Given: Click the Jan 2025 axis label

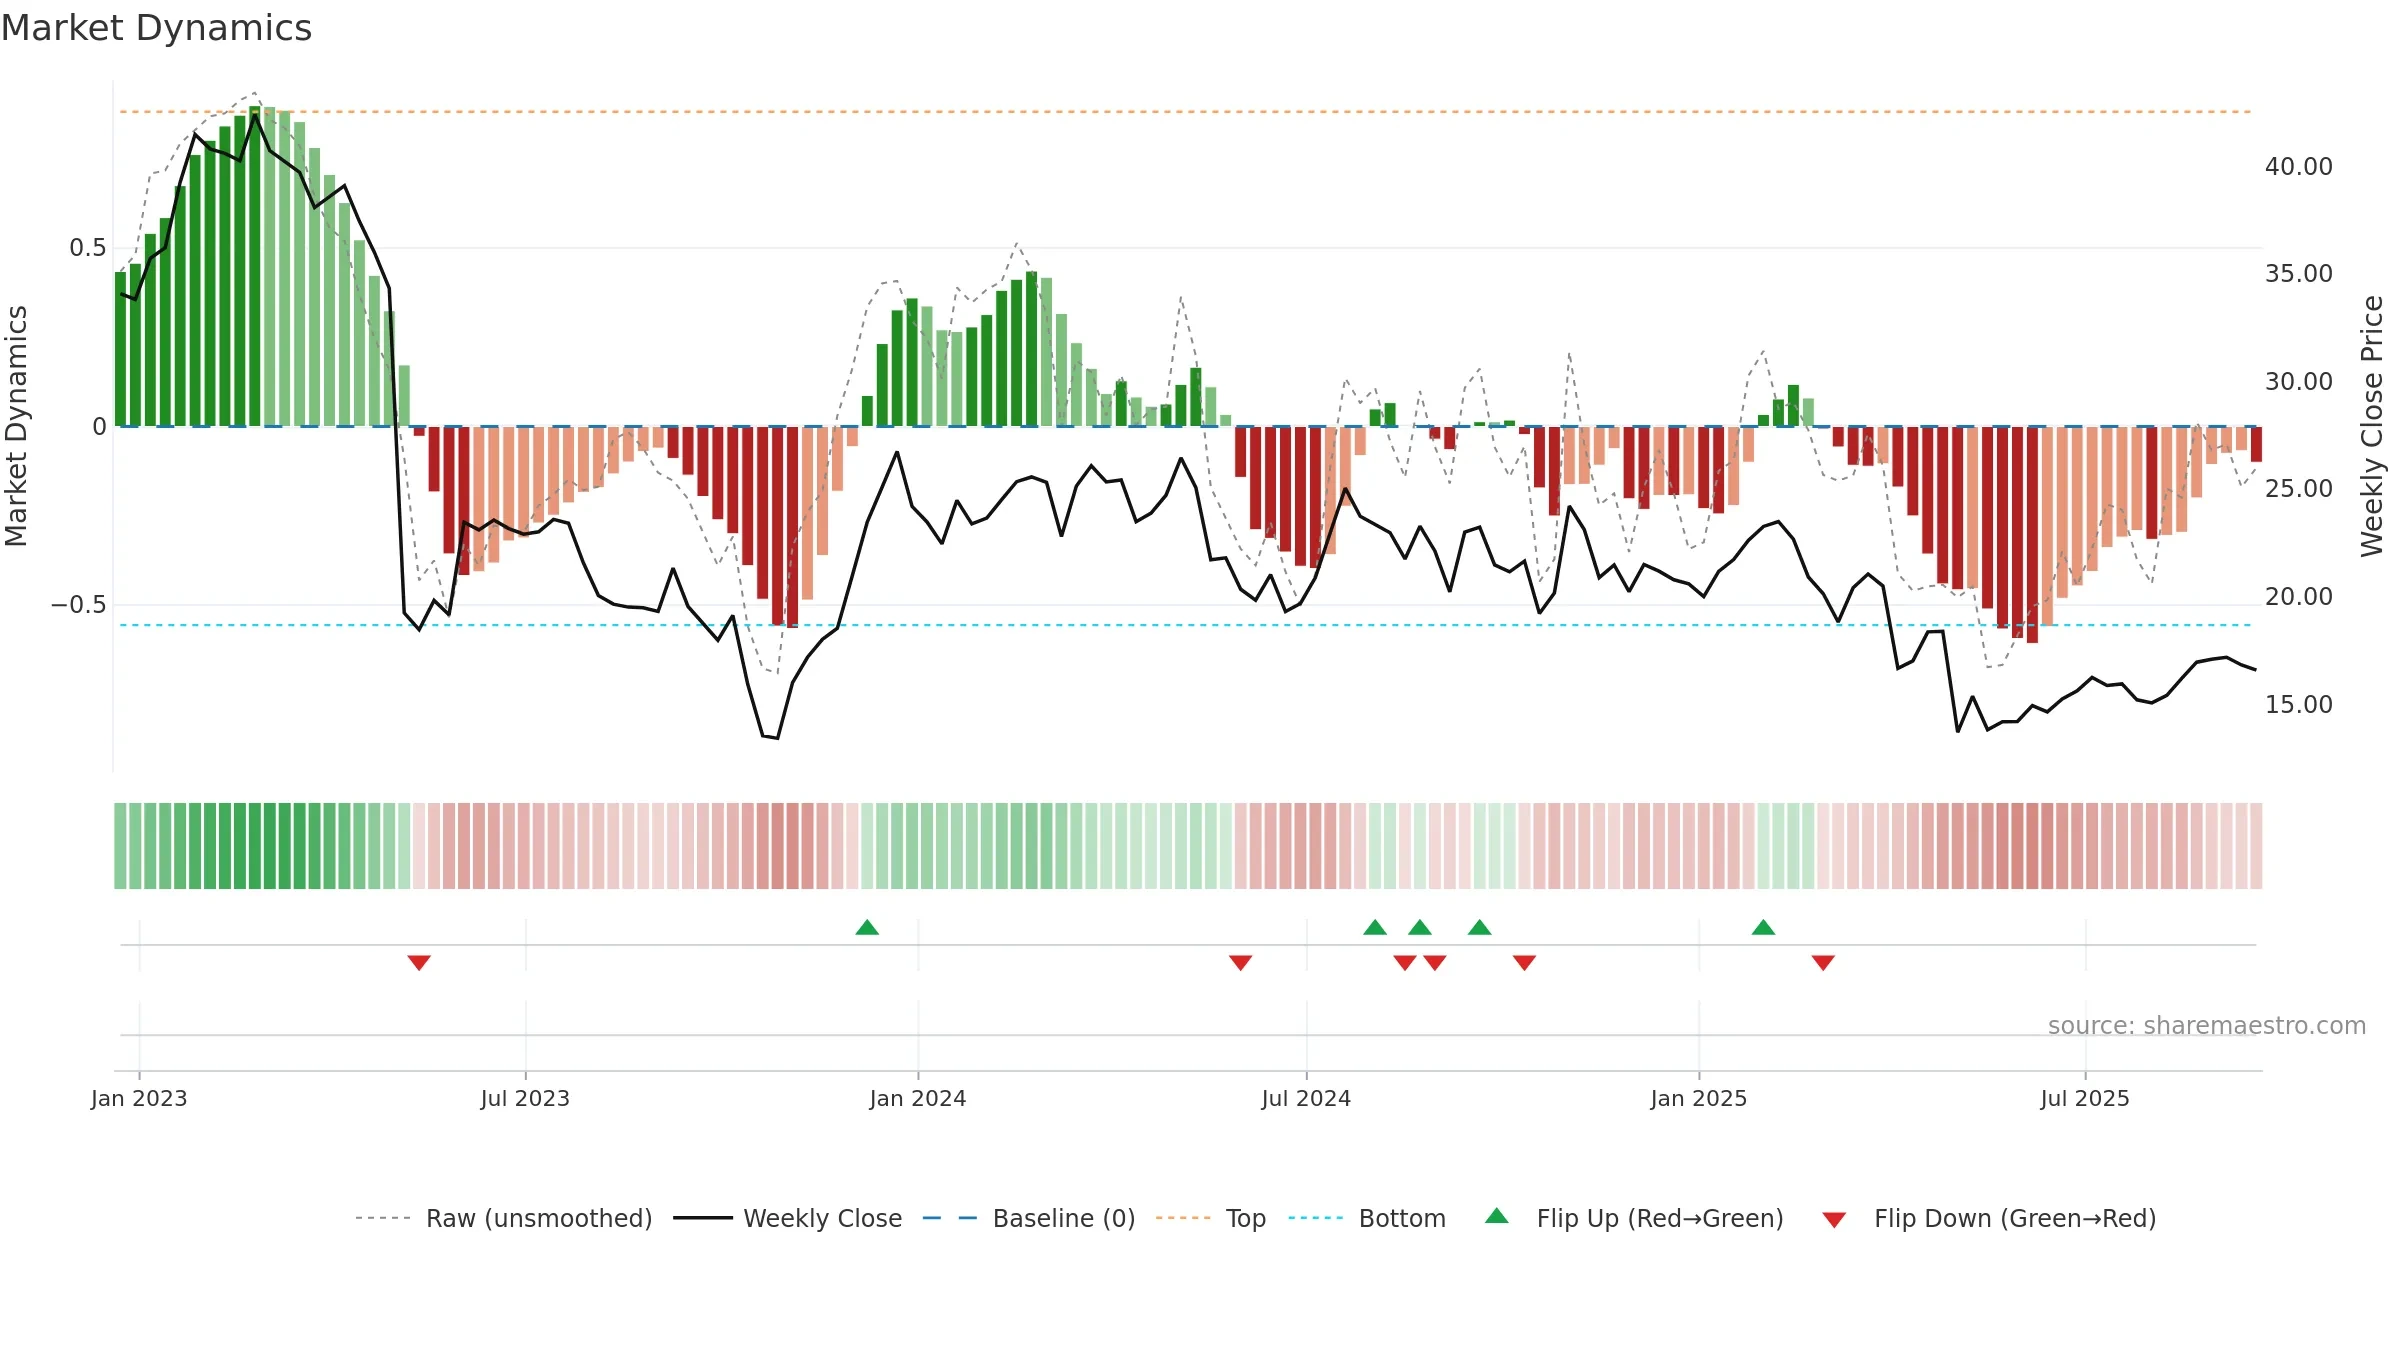Looking at the screenshot, I should click(1699, 1098).
